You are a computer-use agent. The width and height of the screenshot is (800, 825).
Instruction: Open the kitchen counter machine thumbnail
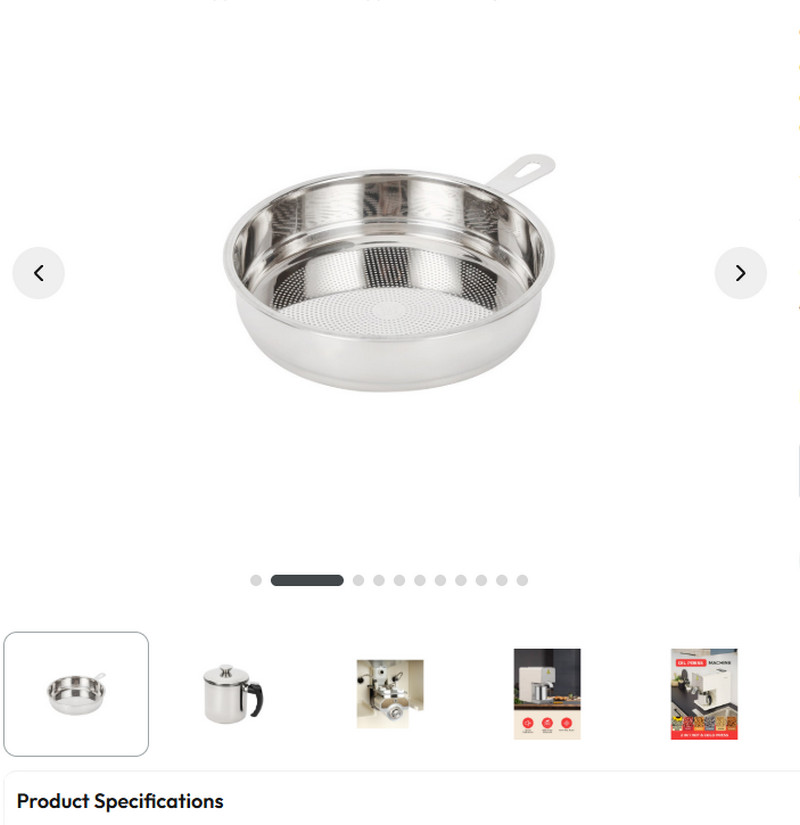[x=547, y=694]
